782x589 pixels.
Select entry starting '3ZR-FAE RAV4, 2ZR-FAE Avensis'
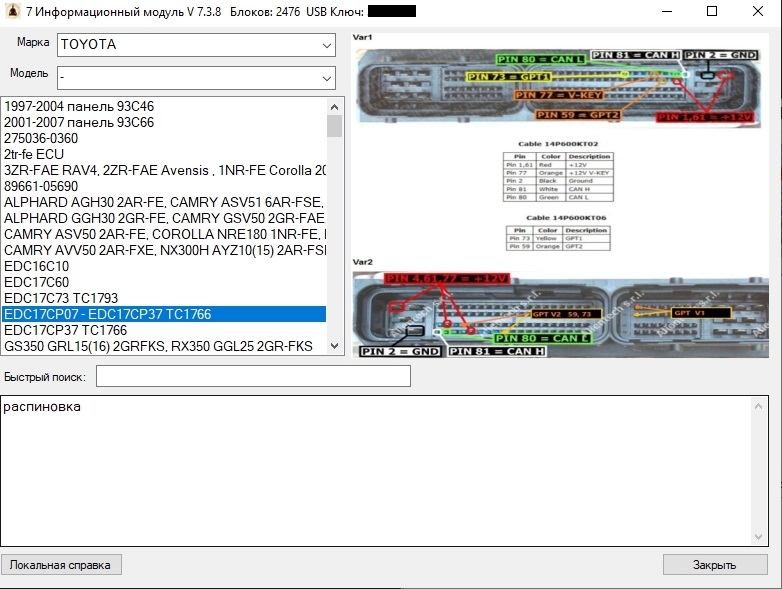coord(164,170)
